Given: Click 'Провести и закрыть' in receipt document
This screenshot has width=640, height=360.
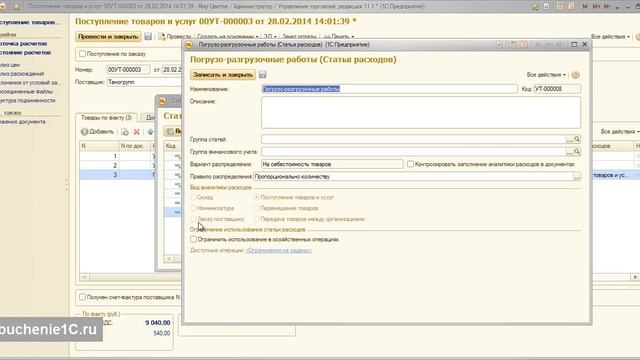Looking at the screenshot, I should (x=108, y=37).
